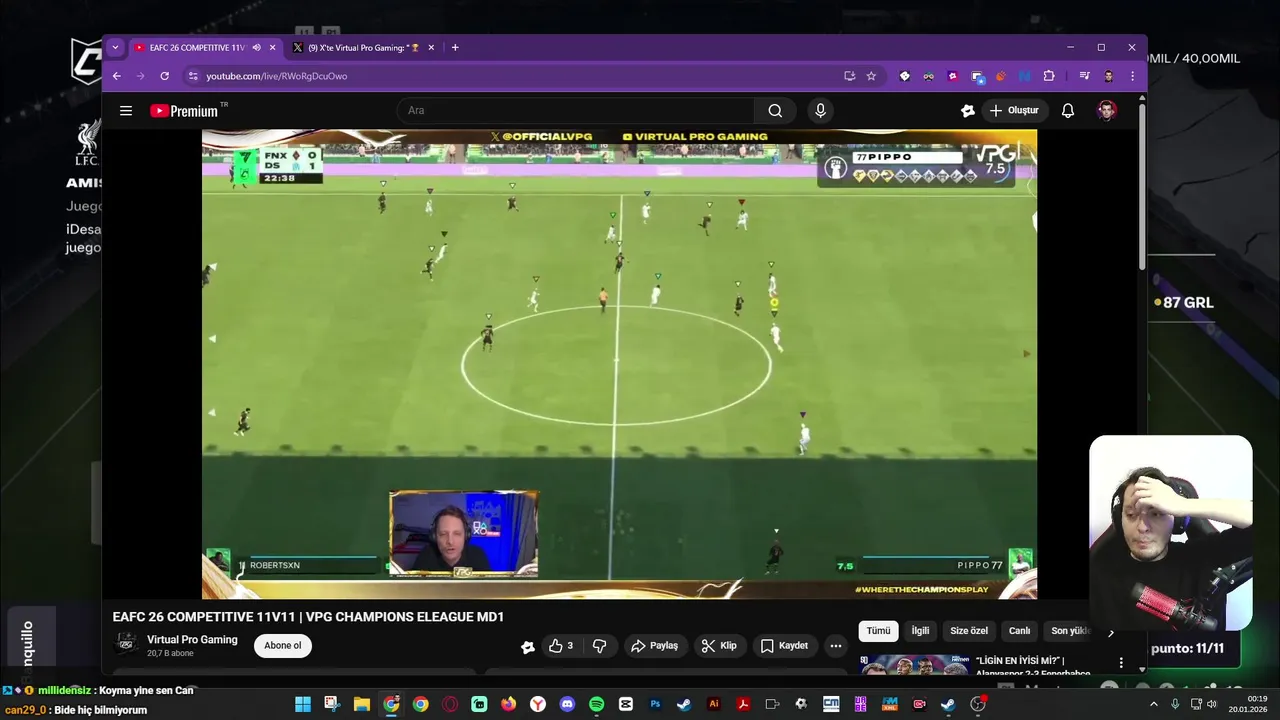
Task: Open options for LİGİN EN İYİSİ Mİ video
Action: 1121,663
